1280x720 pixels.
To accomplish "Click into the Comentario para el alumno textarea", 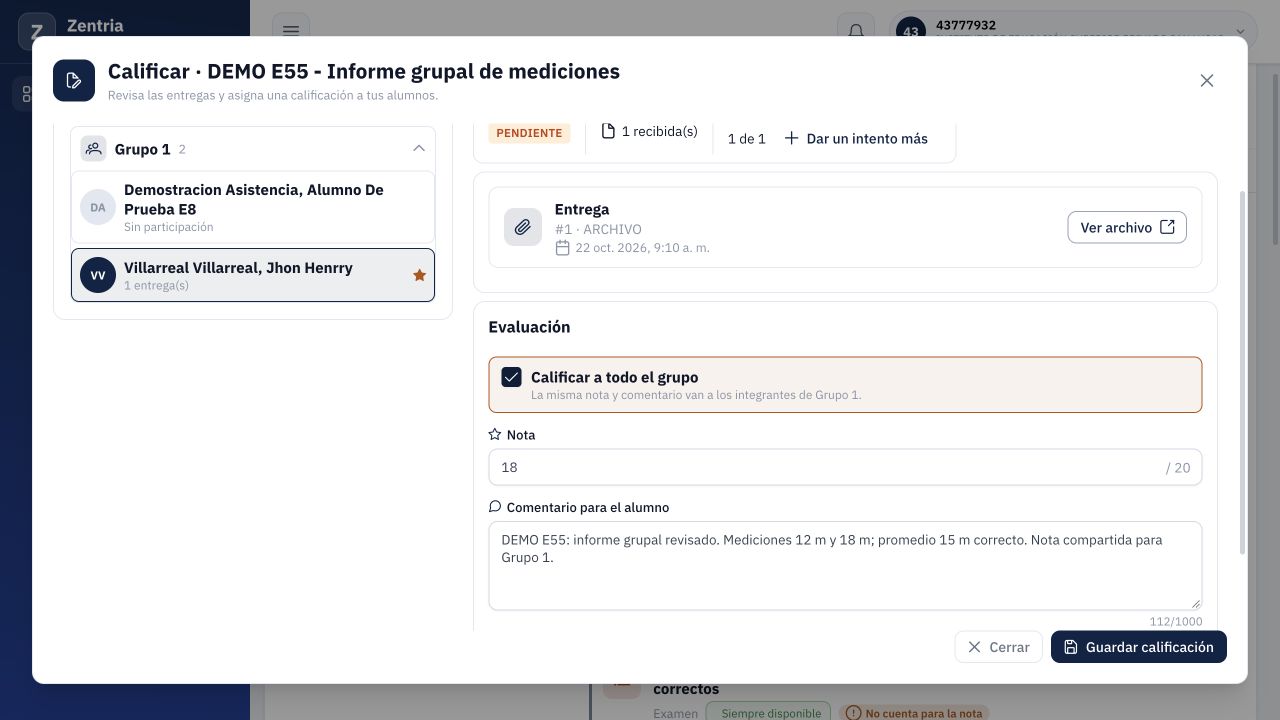I will coord(845,565).
